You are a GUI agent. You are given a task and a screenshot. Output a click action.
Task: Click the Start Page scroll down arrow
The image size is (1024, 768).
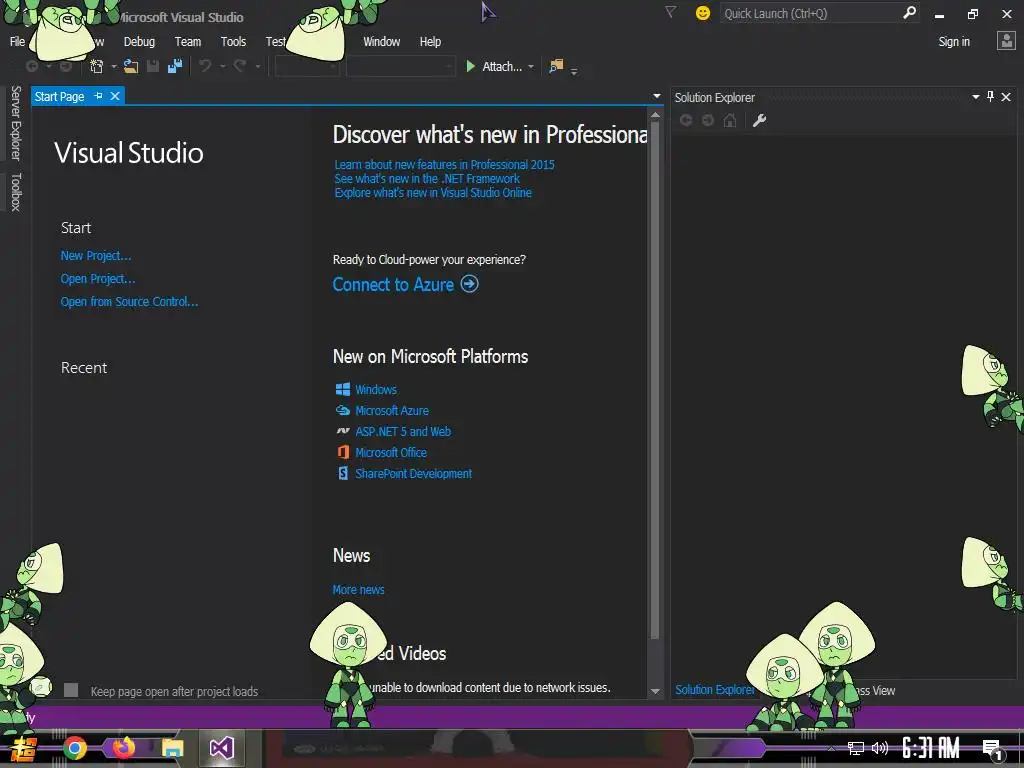(x=655, y=691)
